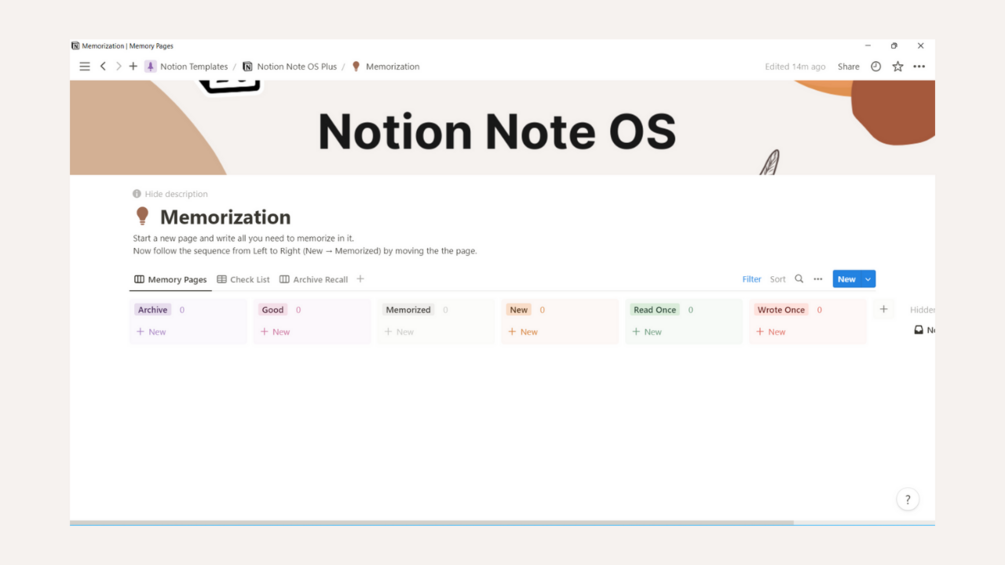Click Archive column count 0
1005x565 pixels.
(x=182, y=309)
